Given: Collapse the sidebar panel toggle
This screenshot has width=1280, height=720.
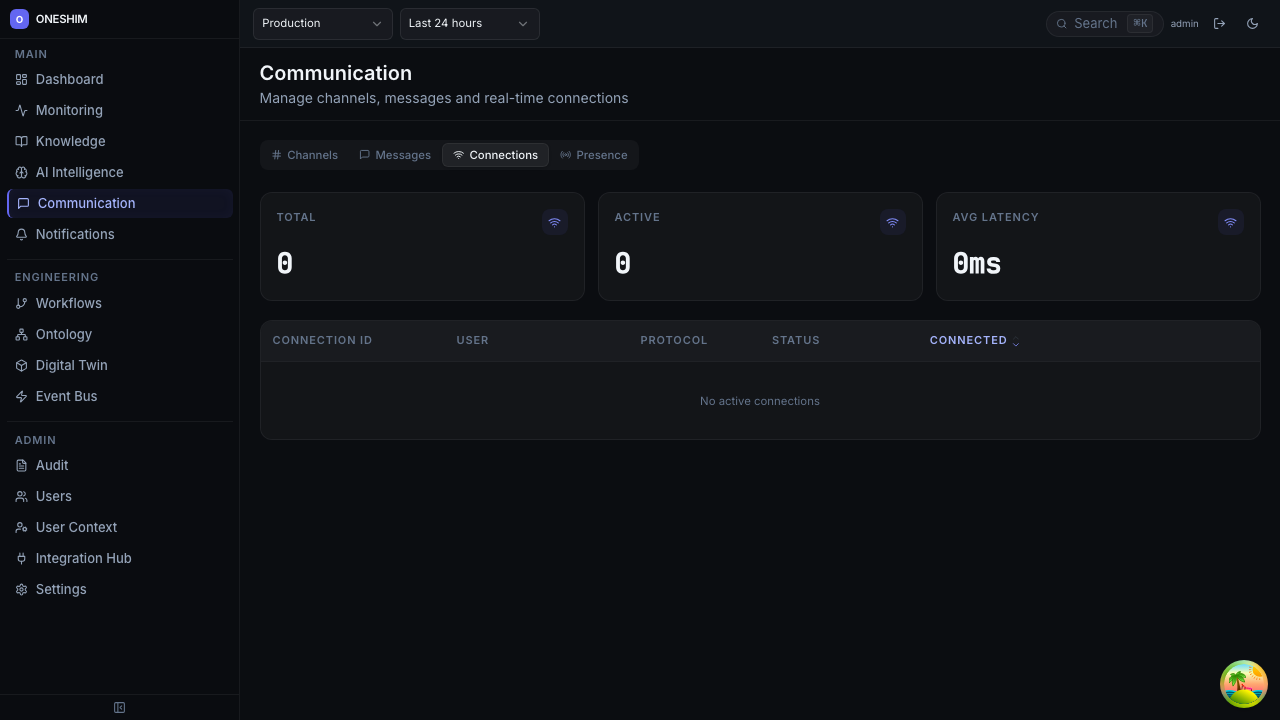Looking at the screenshot, I should tap(120, 708).
